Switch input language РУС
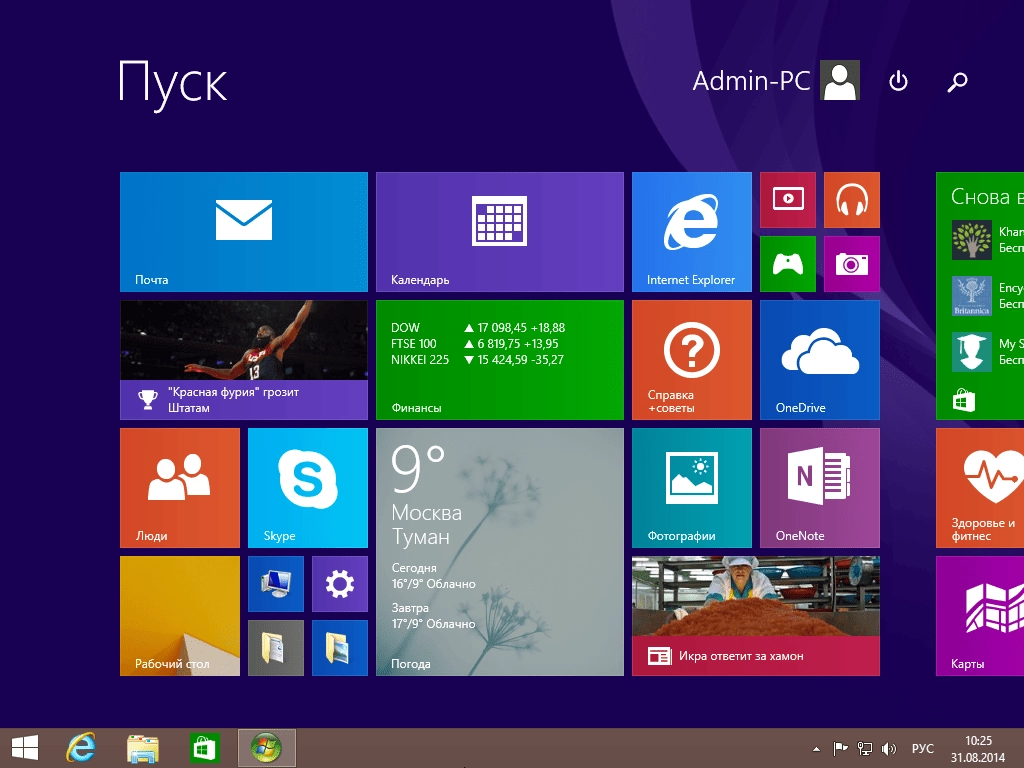1024x768 pixels. point(923,748)
